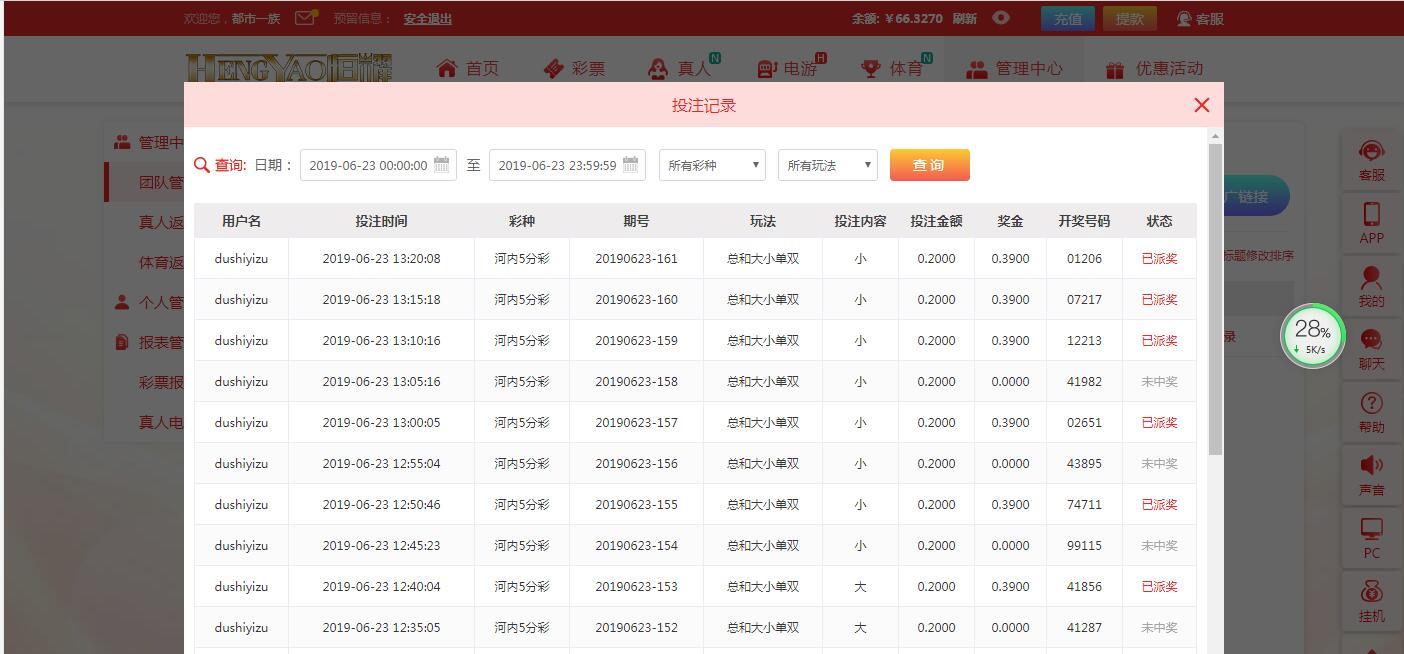
Task: Click issue 20190623-154 cell
Action: click(636, 545)
